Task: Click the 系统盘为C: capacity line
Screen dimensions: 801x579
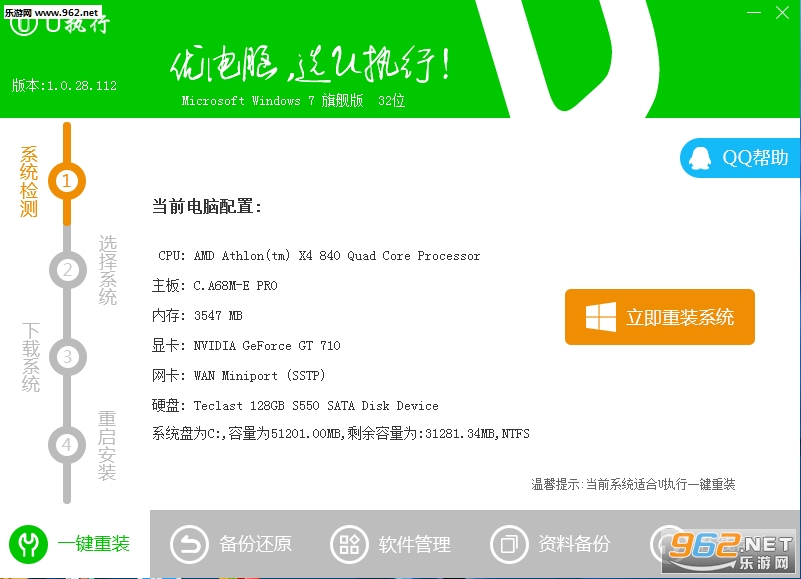Action: click(341, 434)
